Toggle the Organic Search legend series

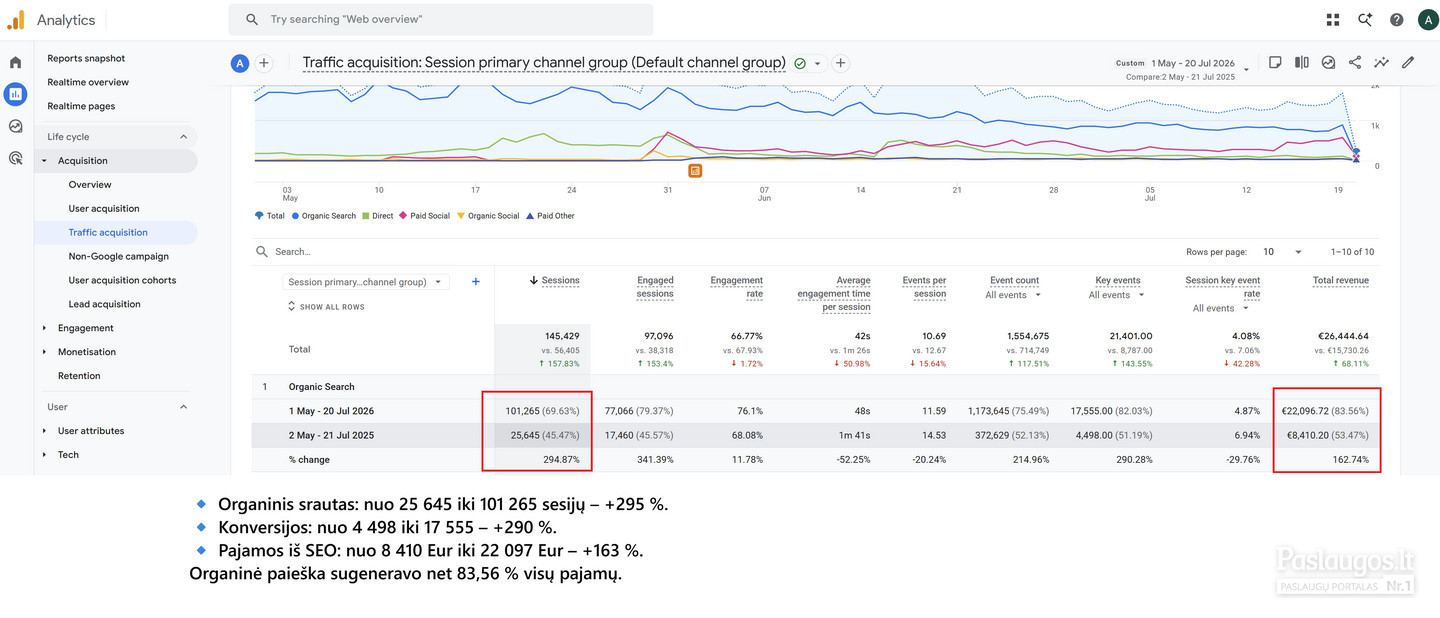pos(324,216)
